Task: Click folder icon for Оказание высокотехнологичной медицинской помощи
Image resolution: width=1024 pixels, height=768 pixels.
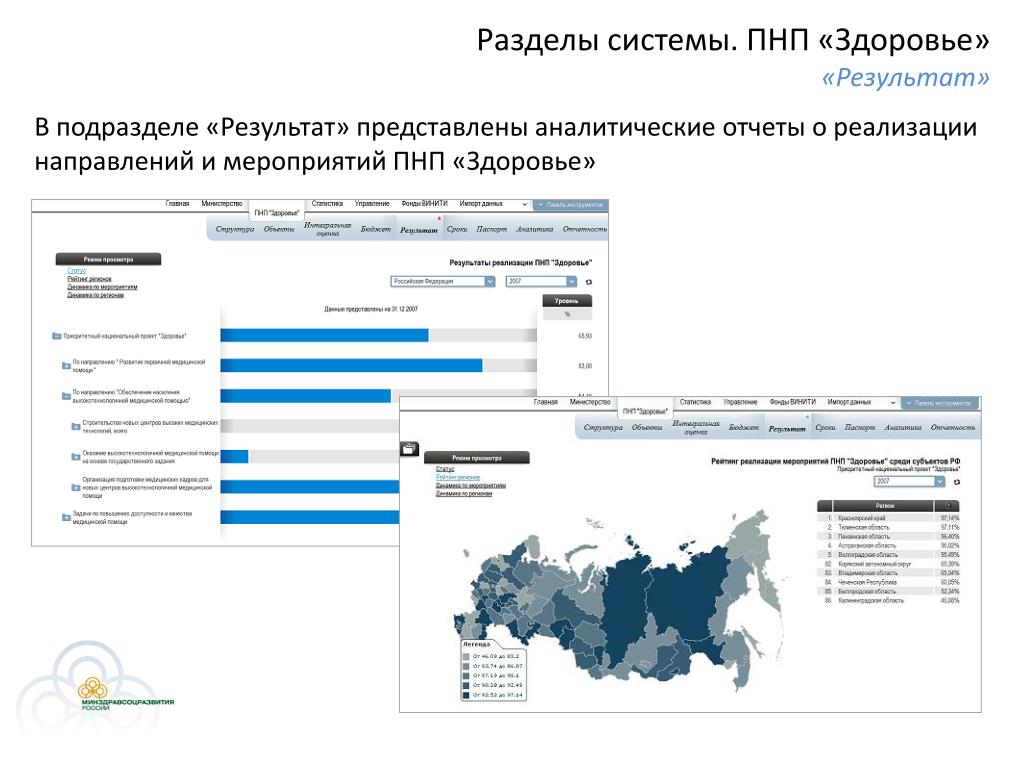Action: (x=76, y=457)
